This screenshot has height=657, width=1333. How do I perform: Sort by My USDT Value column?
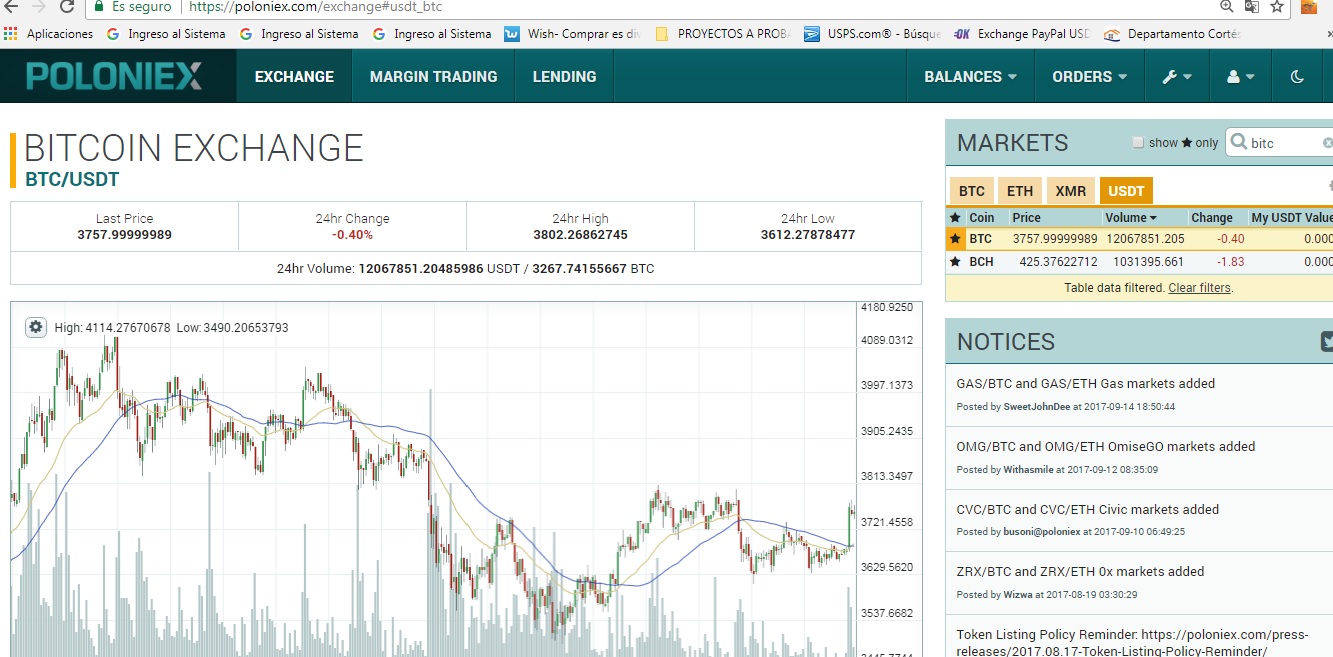[1290, 217]
